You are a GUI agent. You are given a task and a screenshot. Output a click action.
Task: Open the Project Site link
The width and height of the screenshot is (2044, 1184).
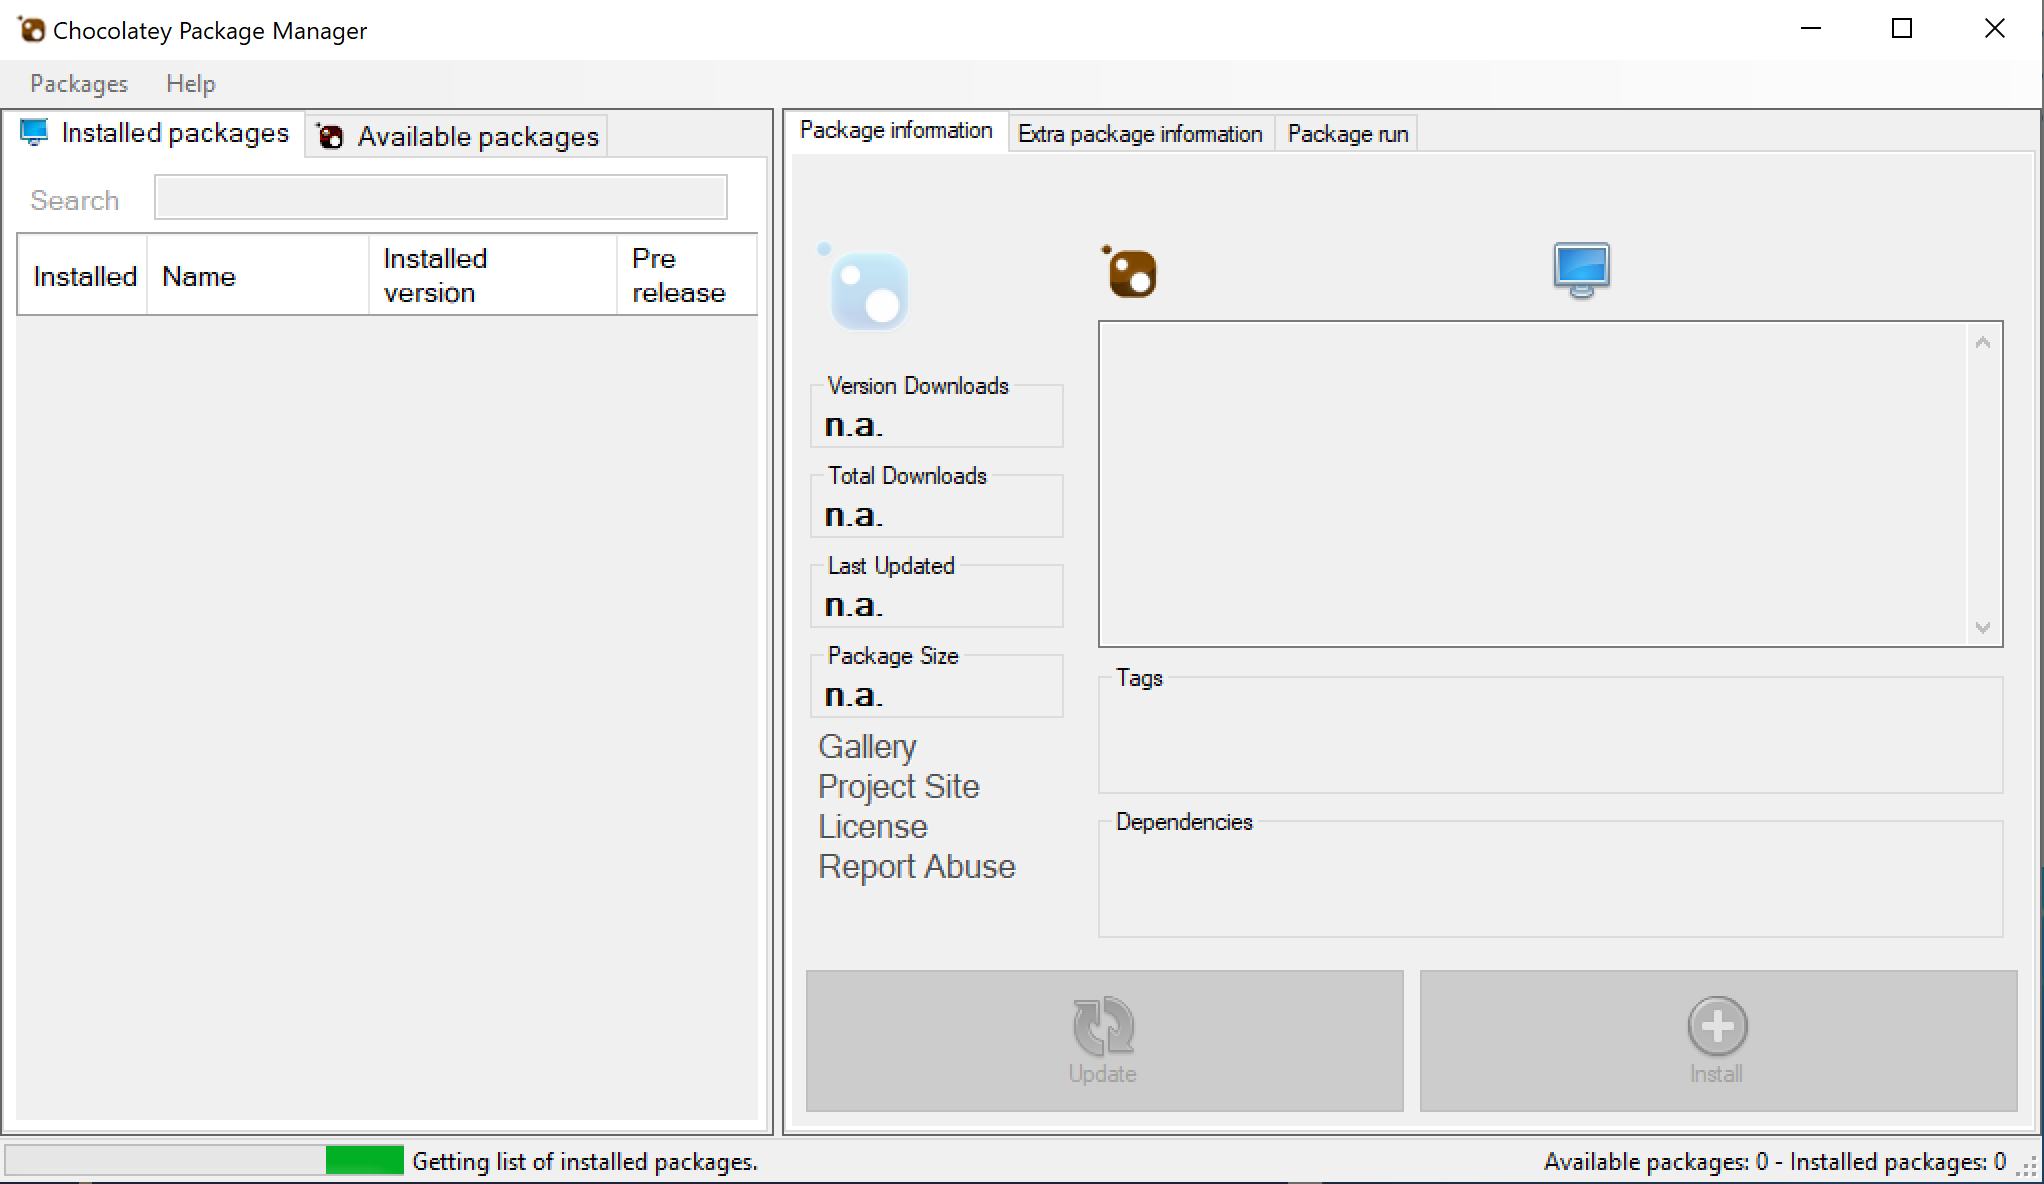[x=899, y=787]
